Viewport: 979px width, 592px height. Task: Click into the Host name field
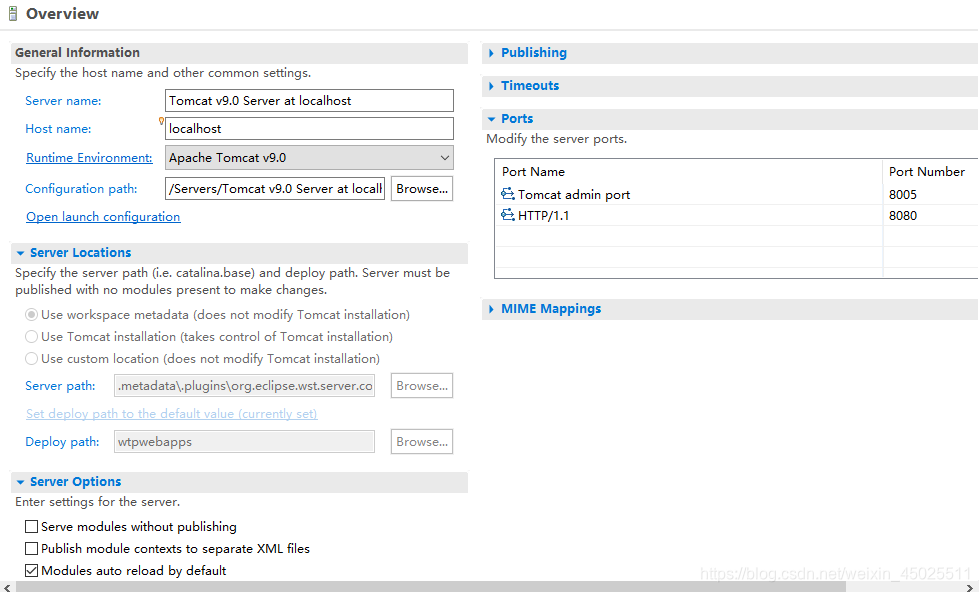tap(309, 129)
